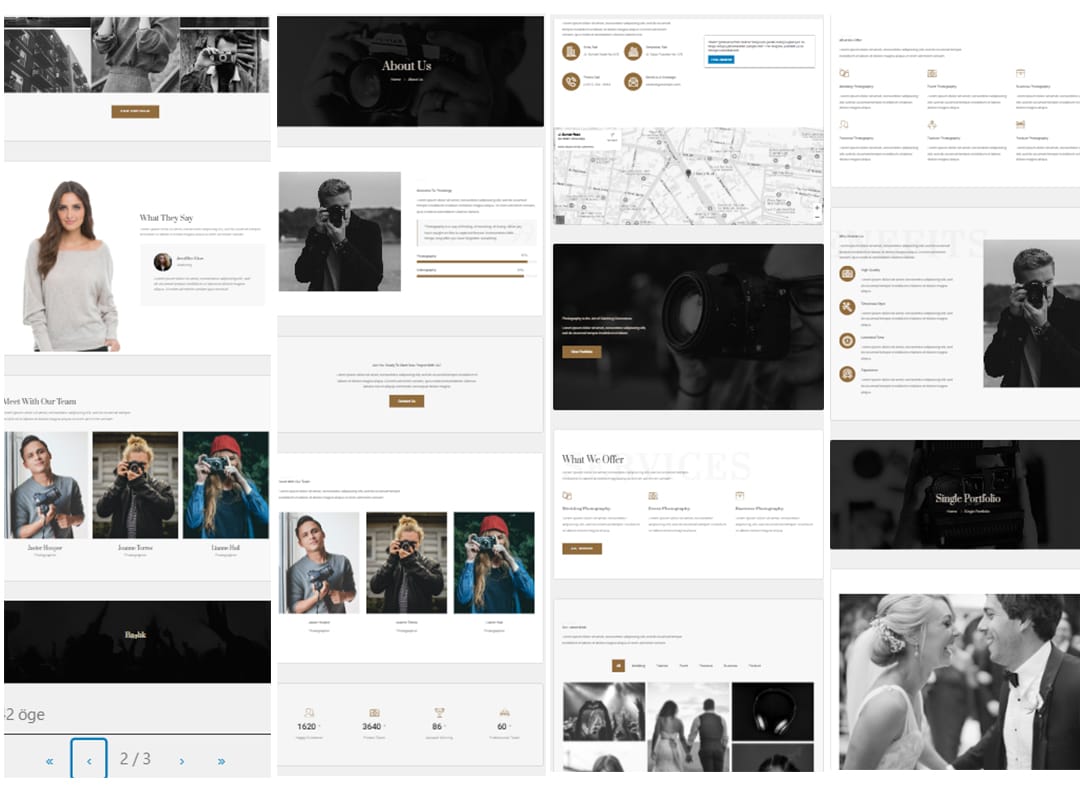Click the office address building icon

(570, 50)
